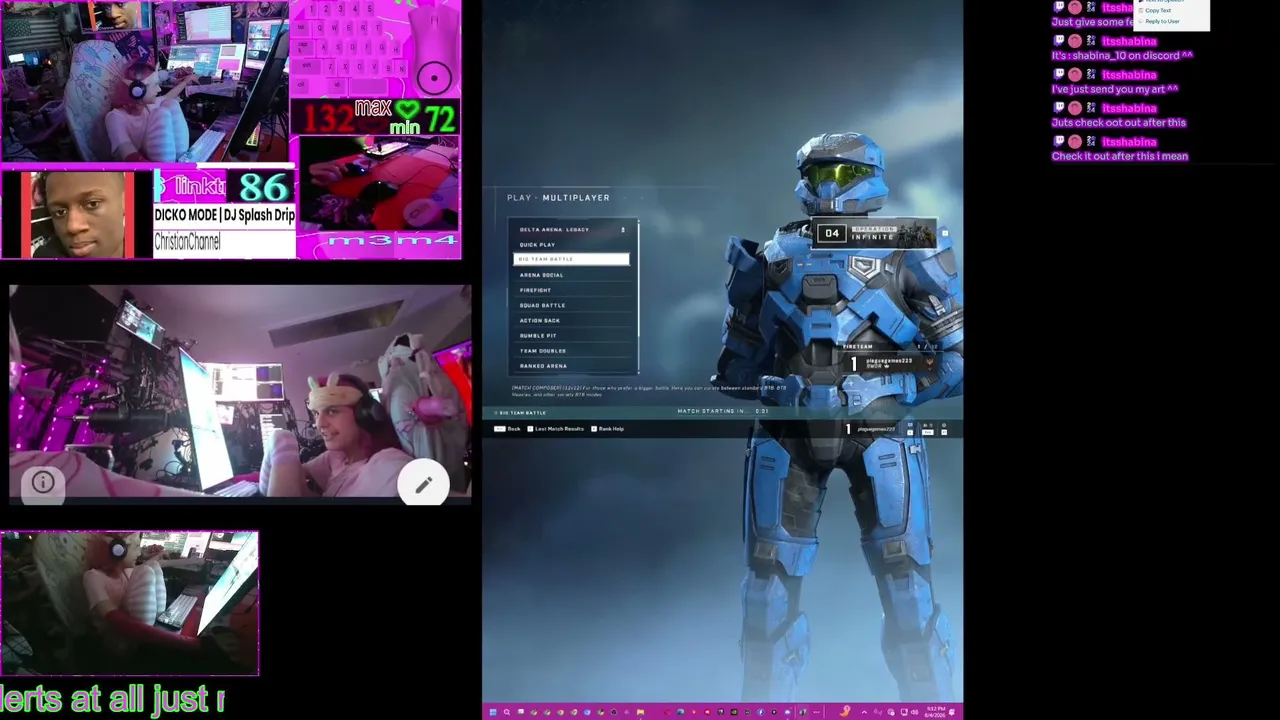This screenshot has height=720, width=1280.
Task: Select plaguegames223 fireteam player card
Action: (x=890, y=363)
